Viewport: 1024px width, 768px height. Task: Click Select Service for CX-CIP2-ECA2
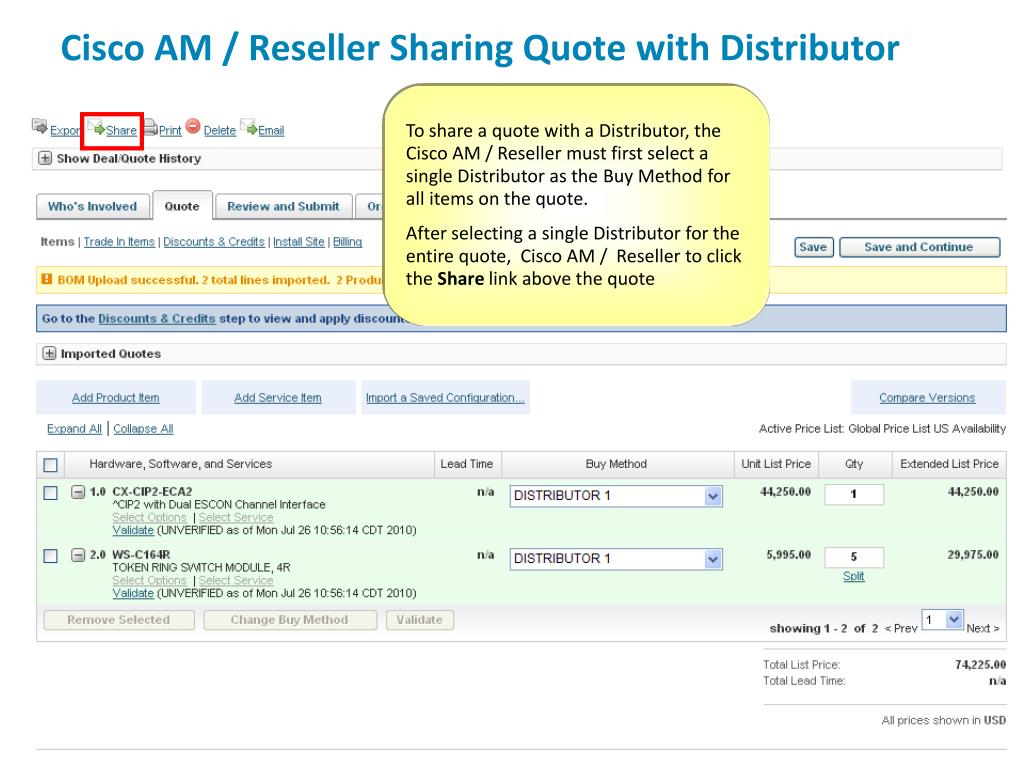pyautogui.click(x=236, y=517)
